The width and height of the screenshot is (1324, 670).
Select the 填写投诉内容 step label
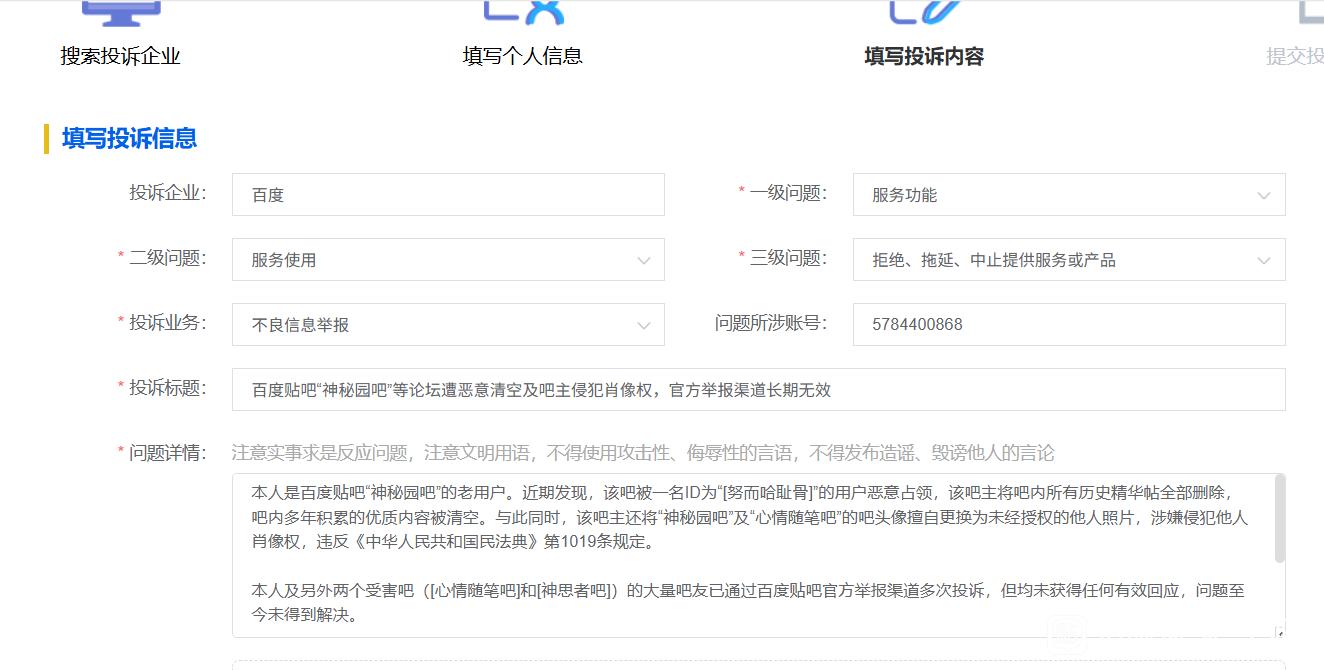click(924, 57)
